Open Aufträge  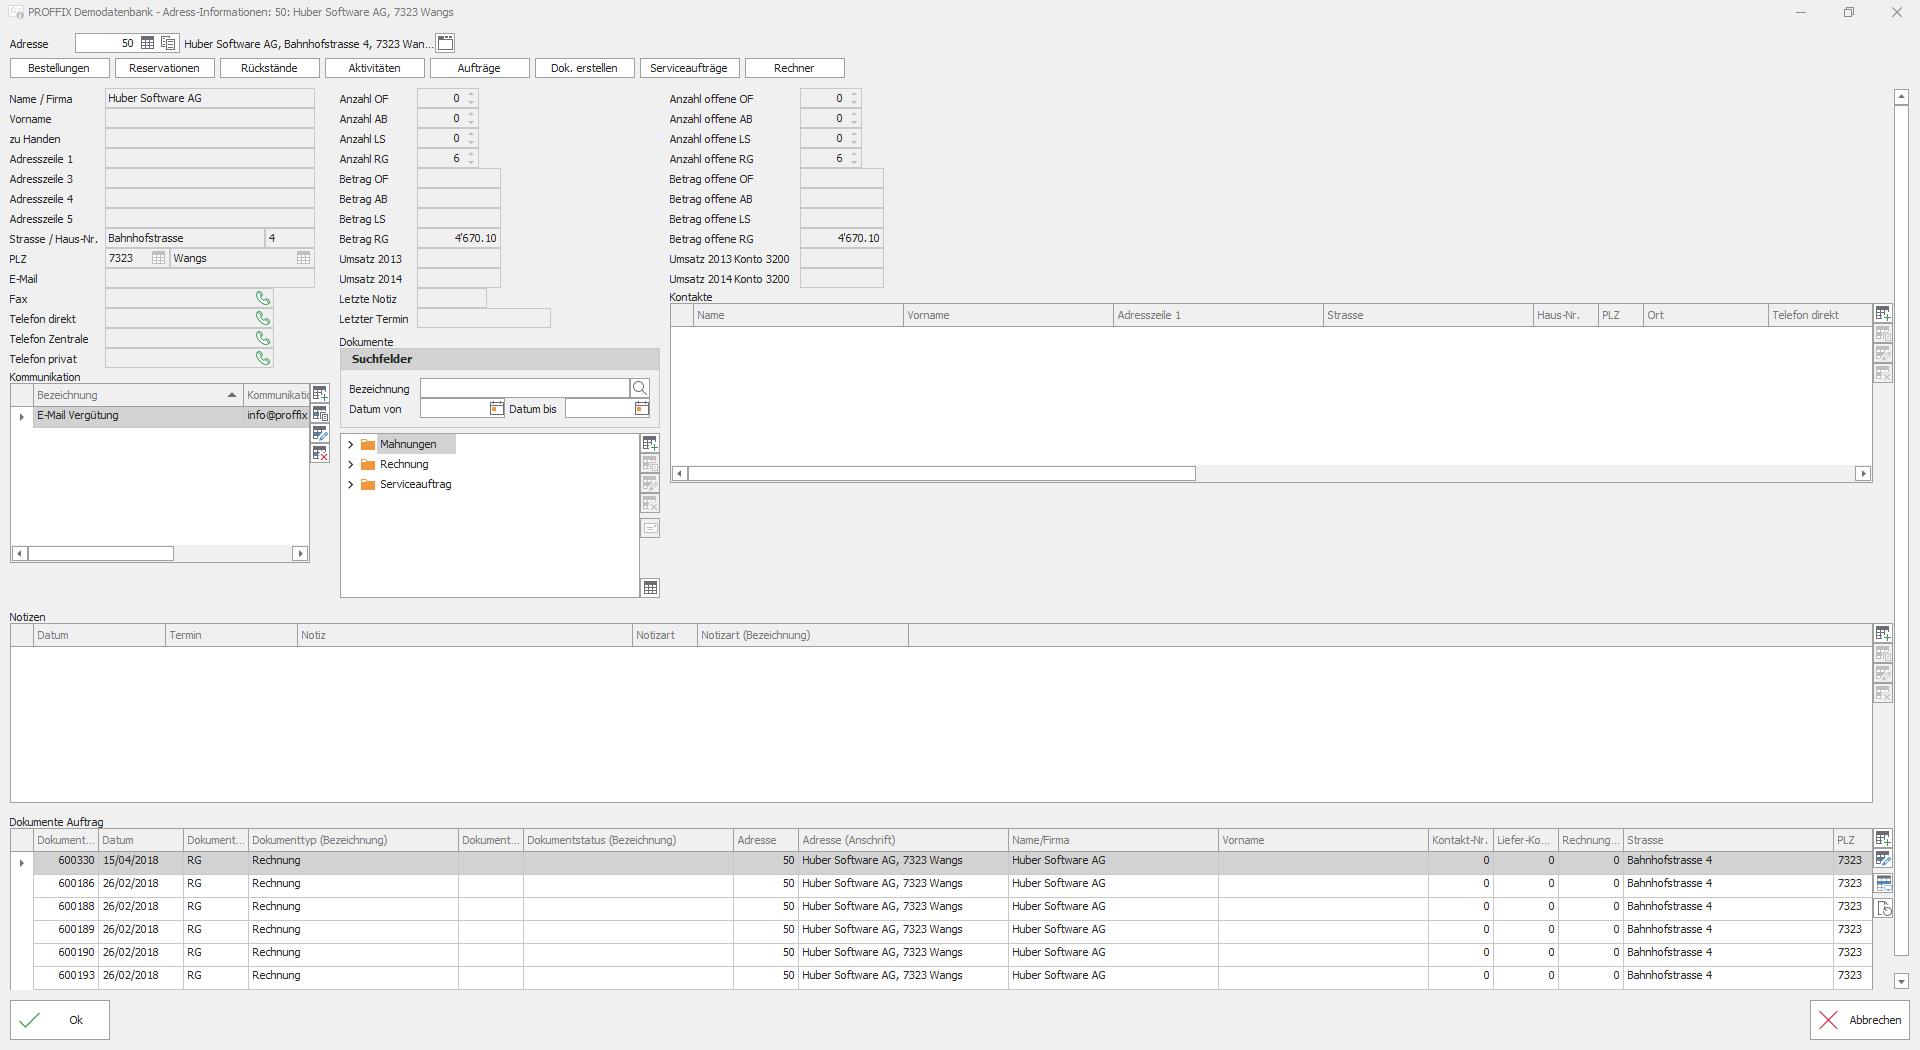pyautogui.click(x=479, y=68)
